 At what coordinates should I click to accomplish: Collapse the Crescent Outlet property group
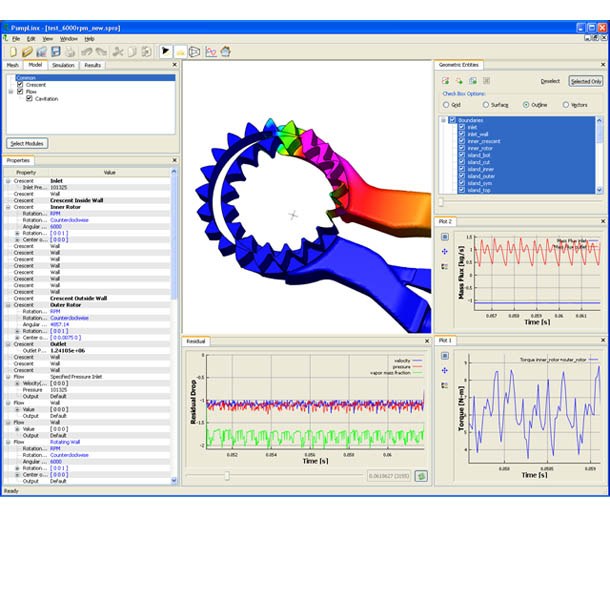[8, 344]
